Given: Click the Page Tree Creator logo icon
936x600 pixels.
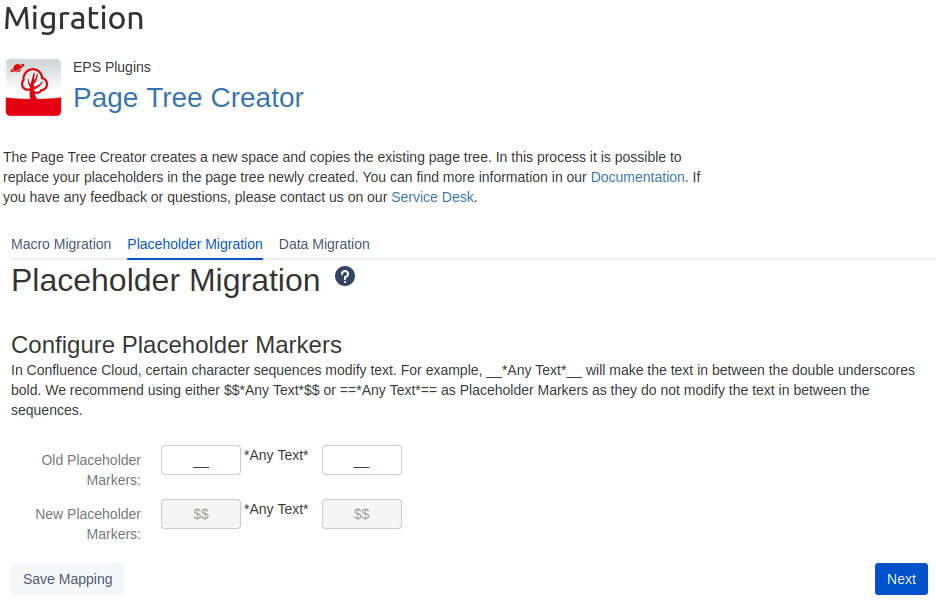Looking at the screenshot, I should tap(33, 87).
